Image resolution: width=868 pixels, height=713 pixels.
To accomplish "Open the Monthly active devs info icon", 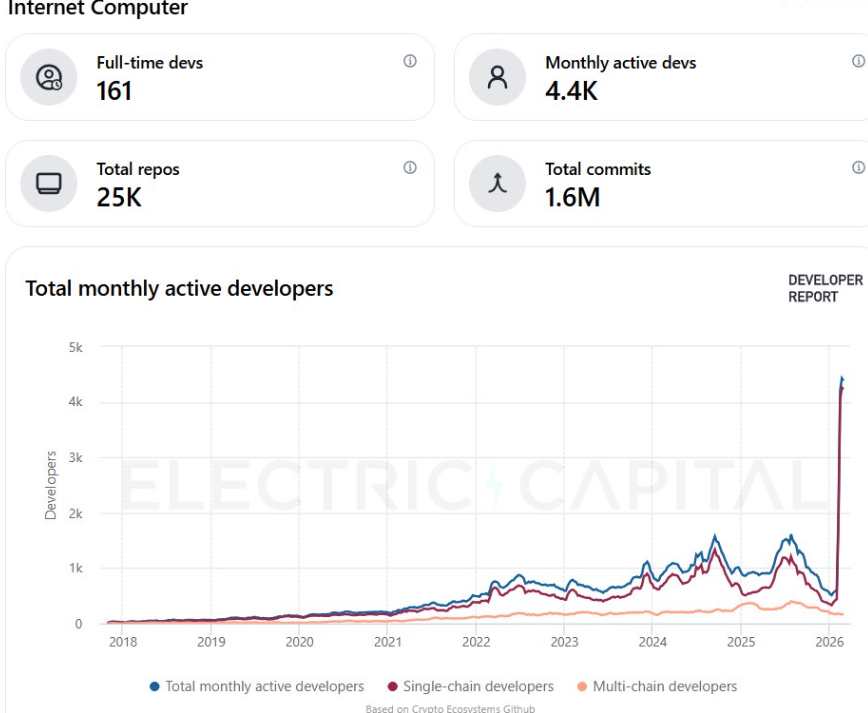I will [858, 61].
